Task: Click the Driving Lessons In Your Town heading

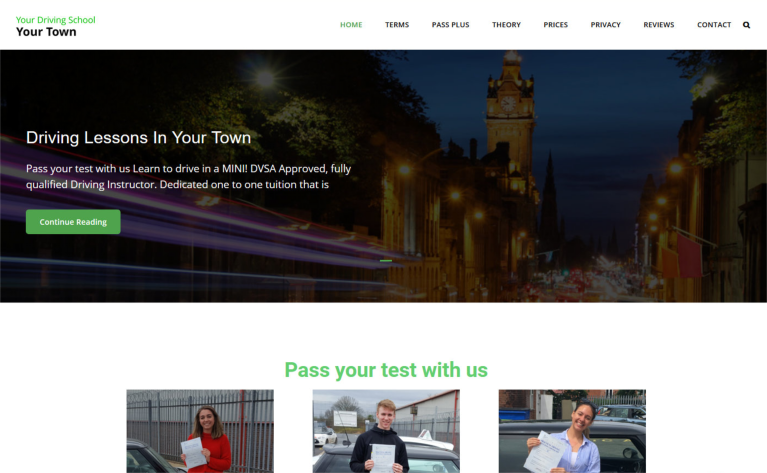Action: pos(138,137)
